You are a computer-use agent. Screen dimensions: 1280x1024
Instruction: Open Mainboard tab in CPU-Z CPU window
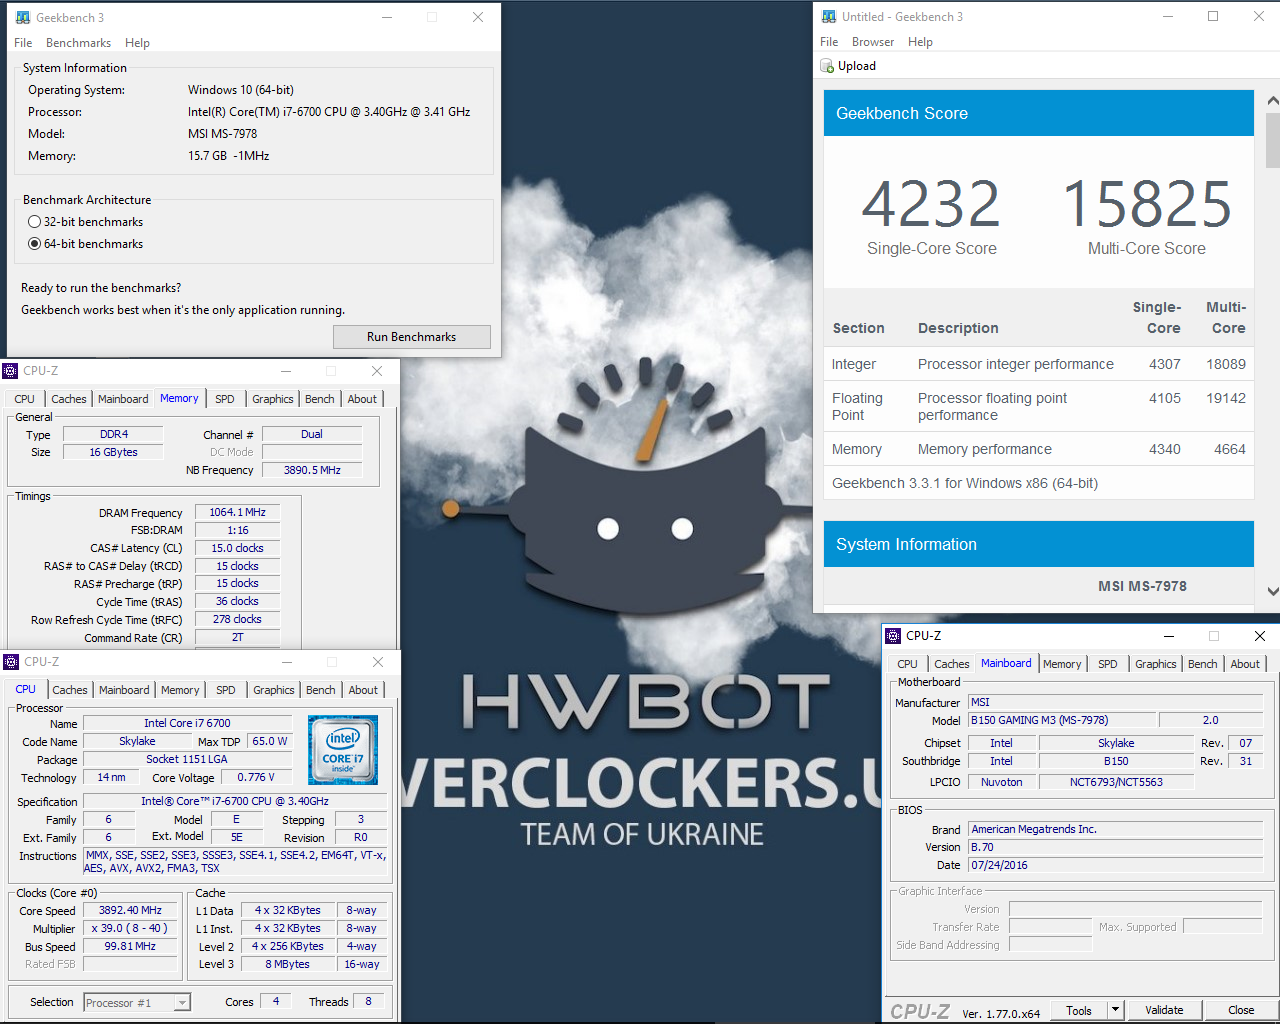[x=124, y=690]
